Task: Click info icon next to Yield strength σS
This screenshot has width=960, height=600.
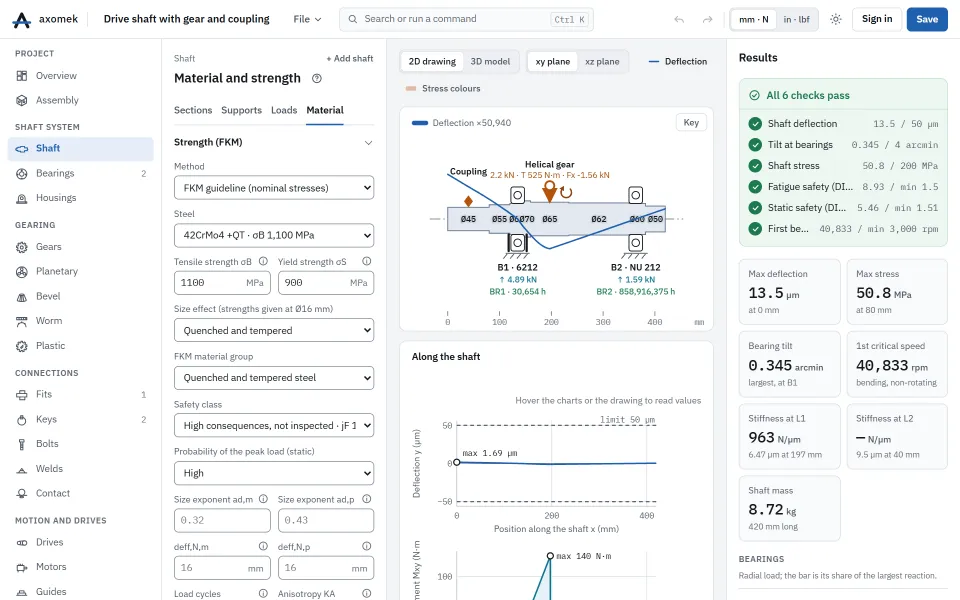Action: point(367,261)
